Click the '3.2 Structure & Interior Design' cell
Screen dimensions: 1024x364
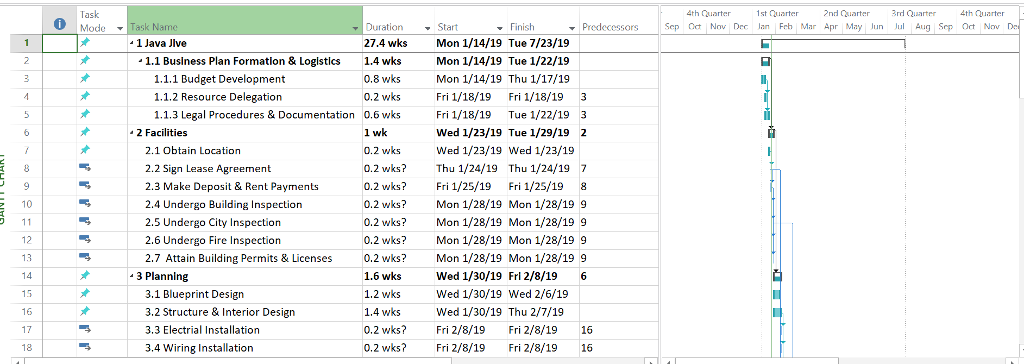pyautogui.click(x=245, y=312)
